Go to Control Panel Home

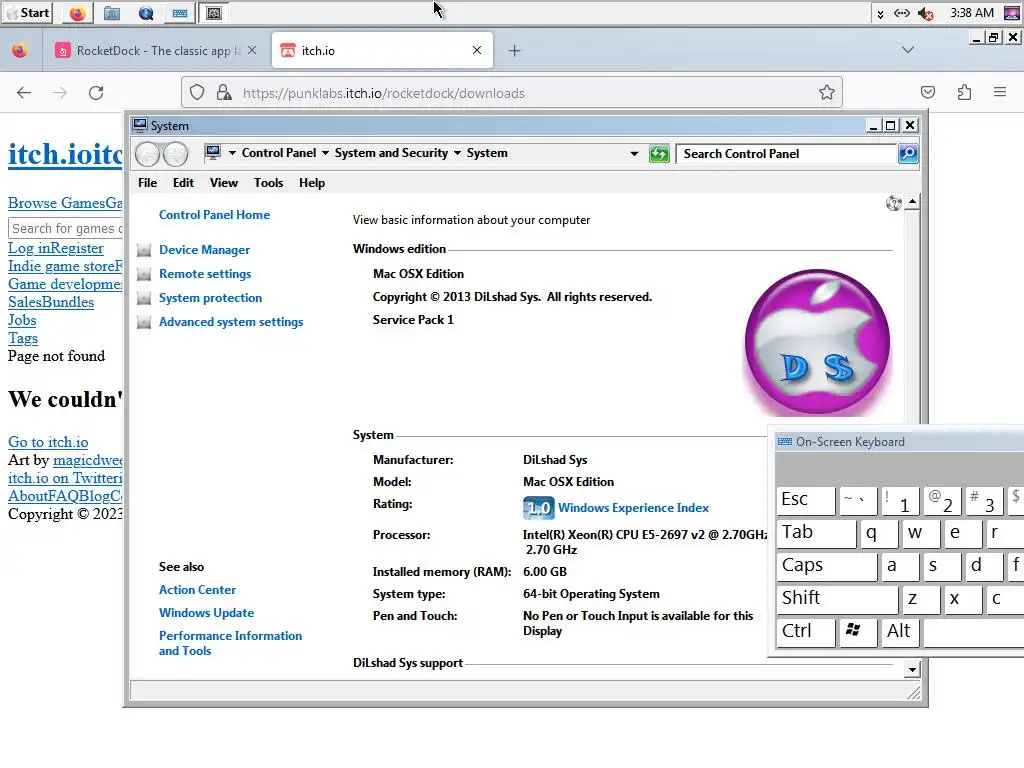214,215
